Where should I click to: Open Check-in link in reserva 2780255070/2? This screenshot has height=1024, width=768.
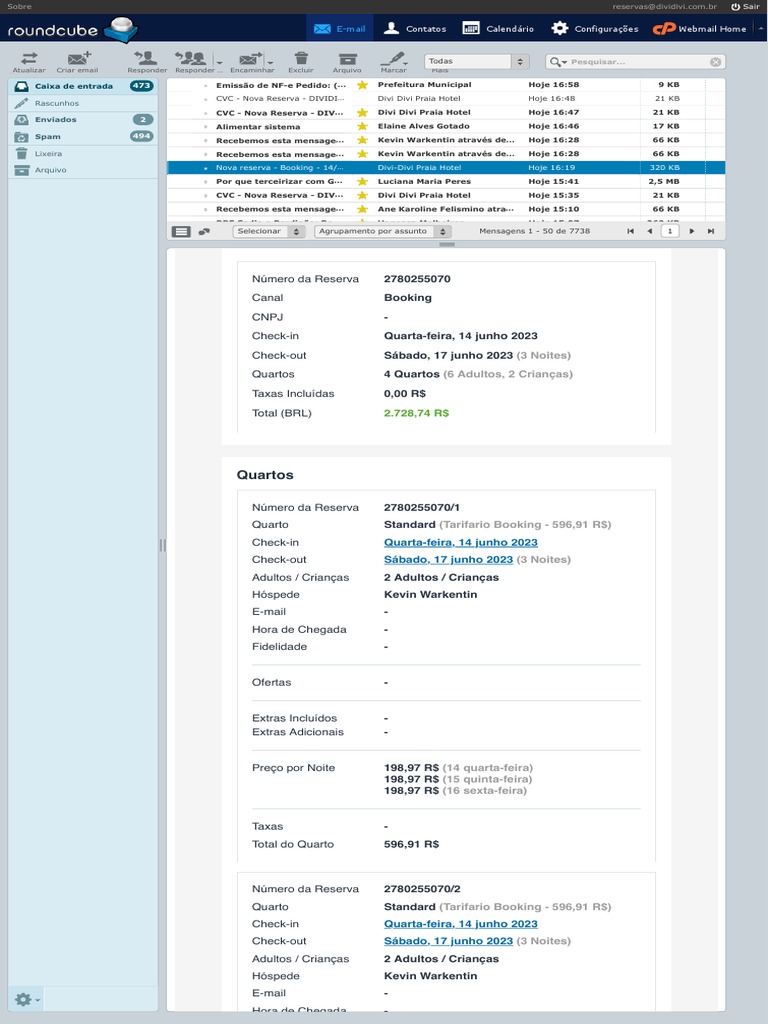[x=460, y=923]
